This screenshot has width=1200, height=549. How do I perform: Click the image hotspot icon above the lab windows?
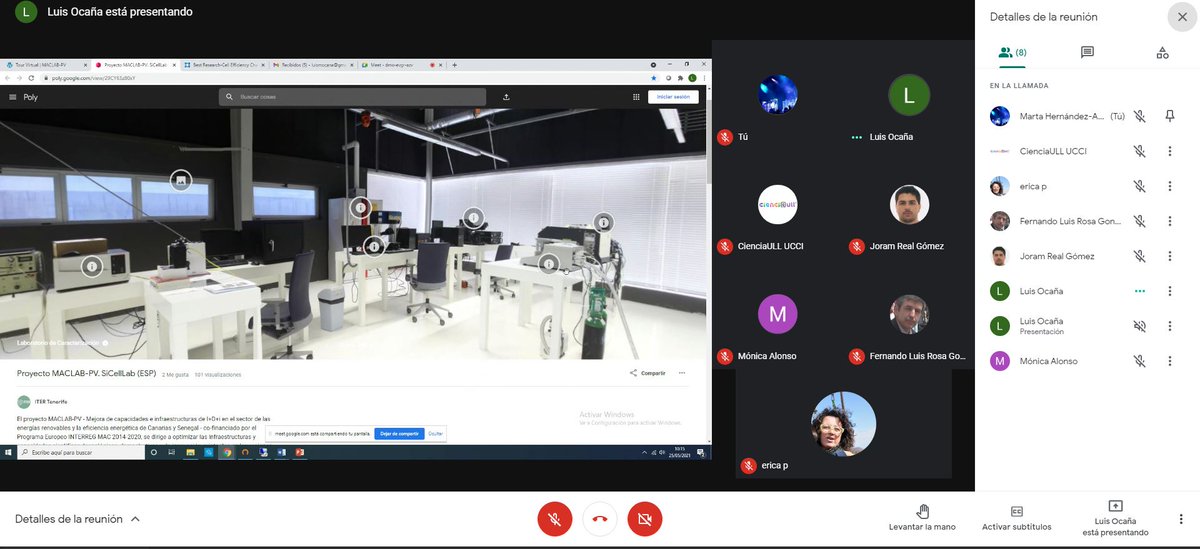click(x=180, y=180)
